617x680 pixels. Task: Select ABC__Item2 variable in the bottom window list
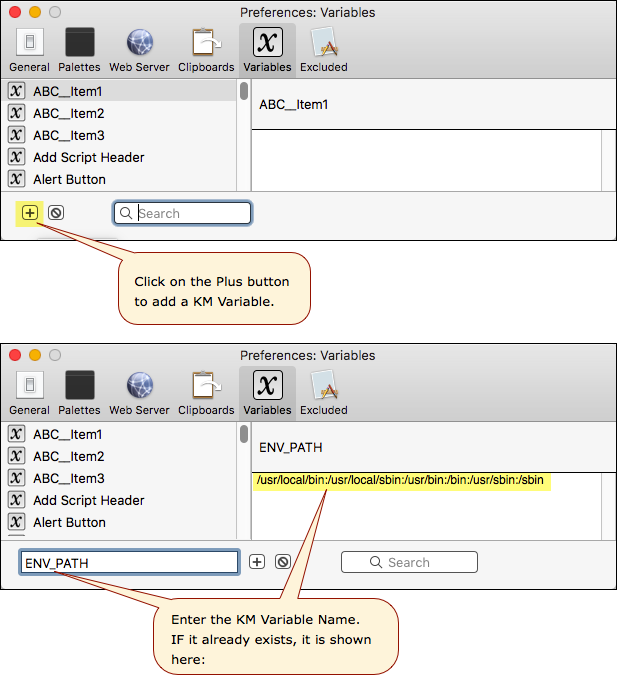pos(119,456)
